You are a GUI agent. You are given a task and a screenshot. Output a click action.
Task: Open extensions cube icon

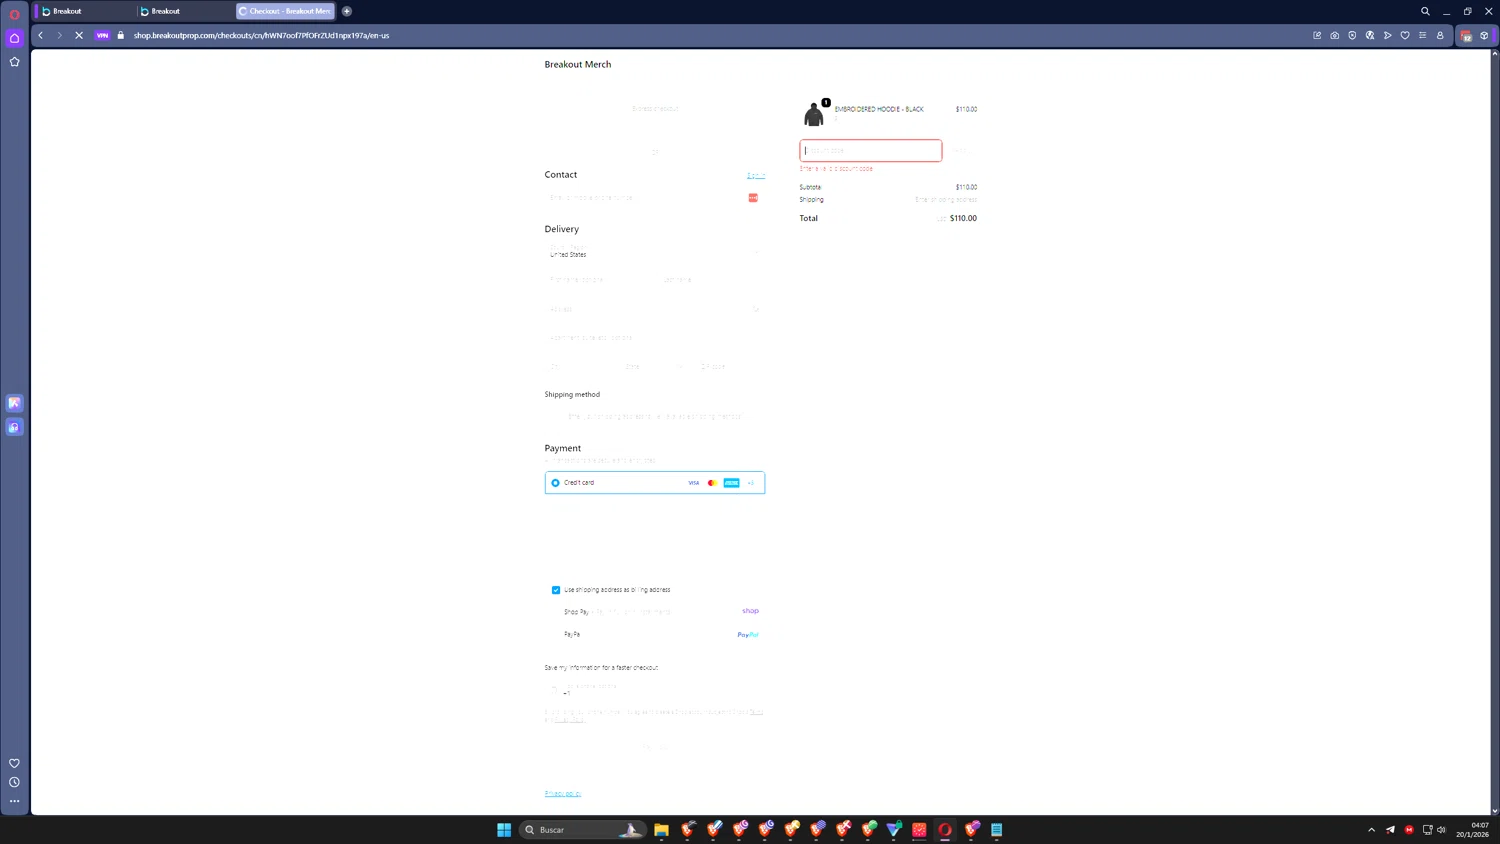click(x=1484, y=35)
